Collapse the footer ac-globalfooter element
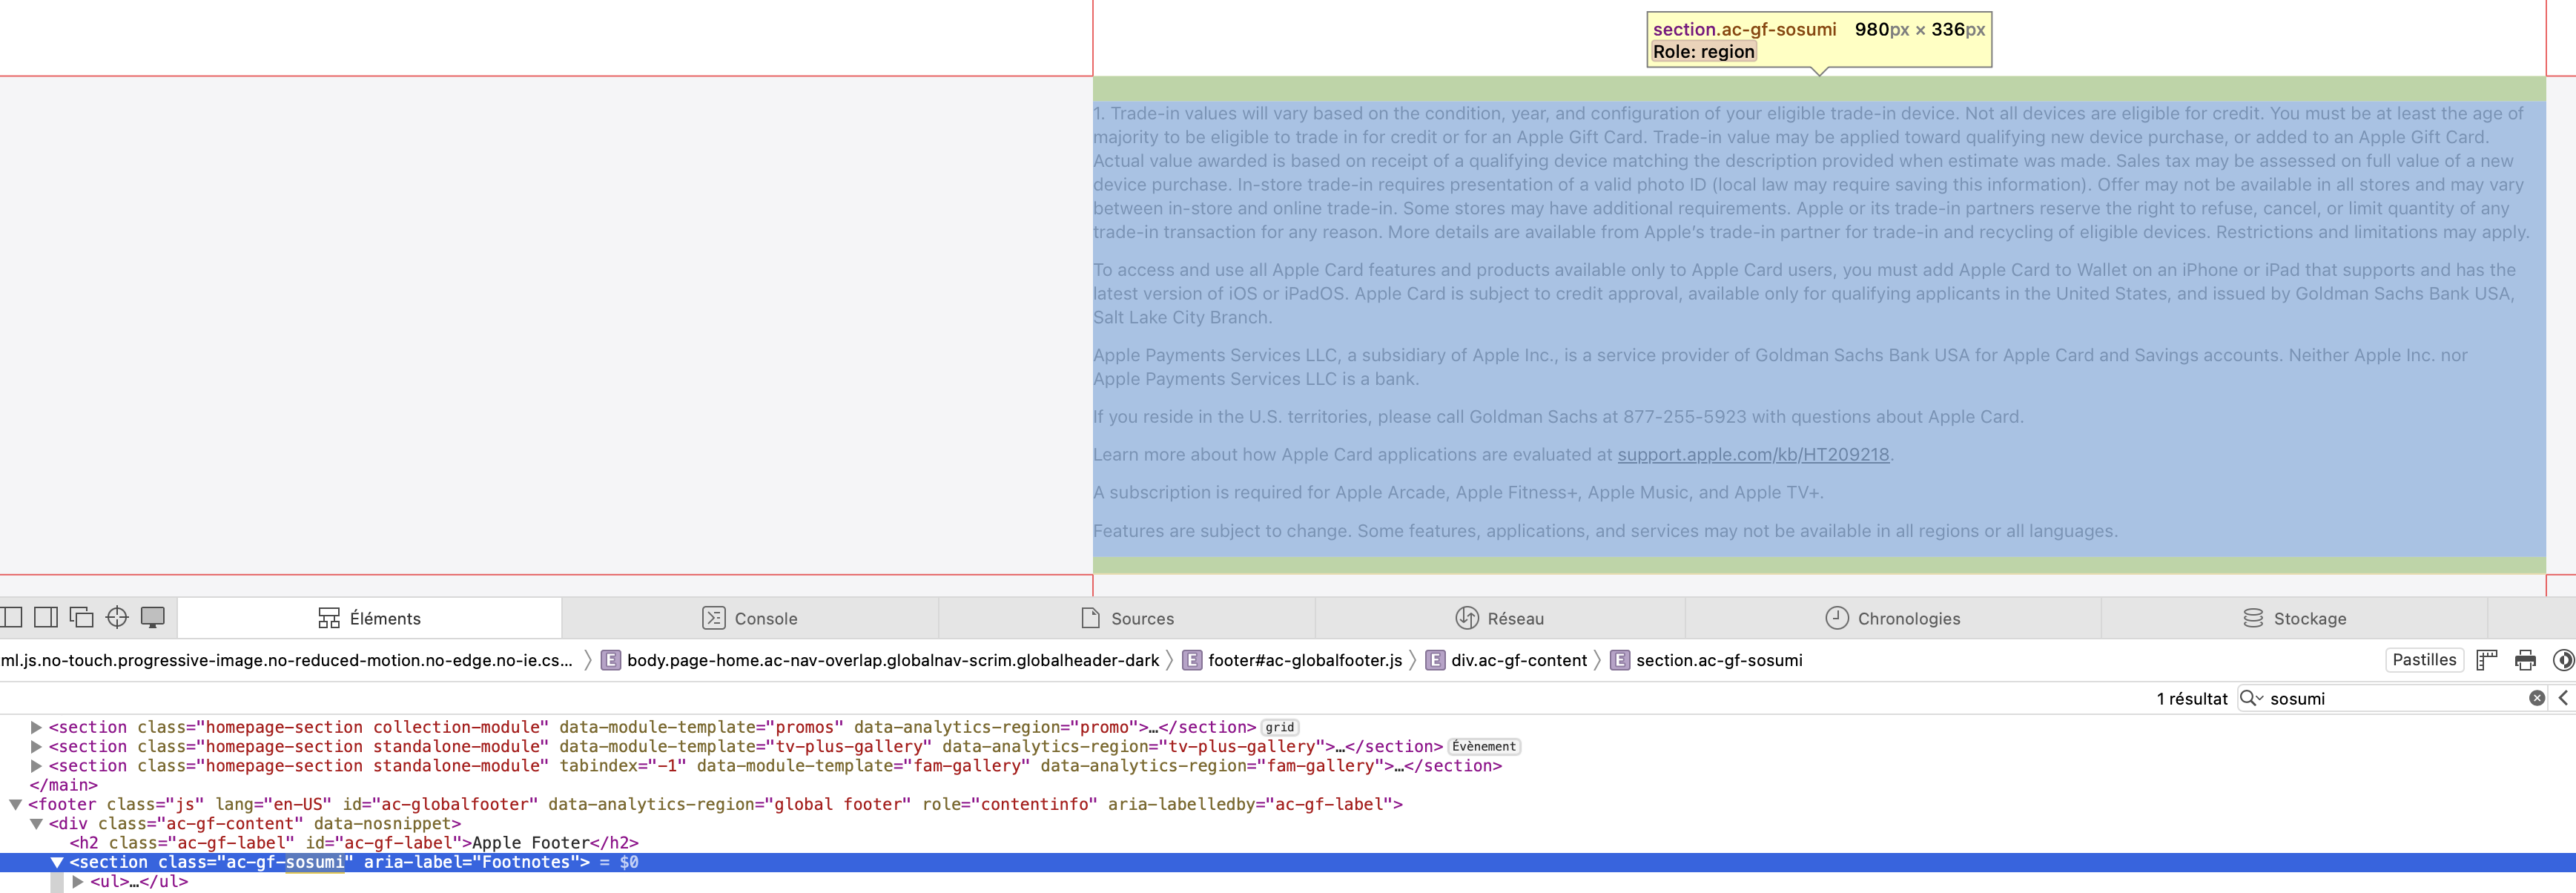Image resolution: width=2576 pixels, height=893 pixels. [x=16, y=804]
